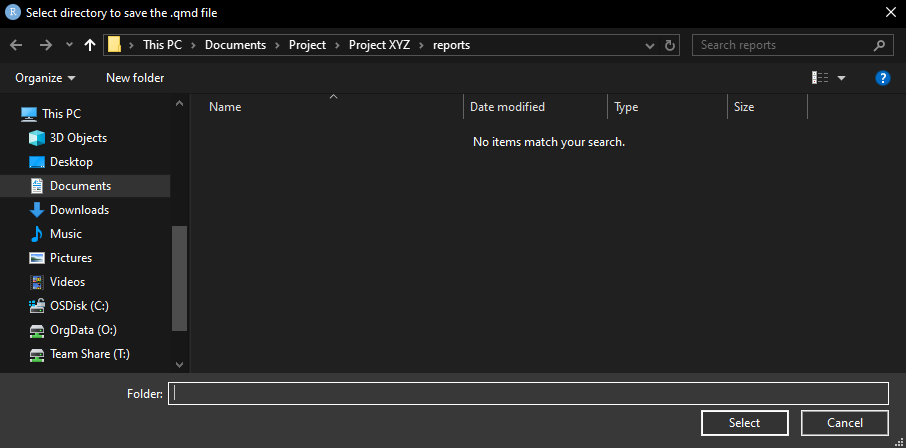The image size is (906, 448).
Task: Expand the address bar previous locations dropdown
Action: point(651,45)
